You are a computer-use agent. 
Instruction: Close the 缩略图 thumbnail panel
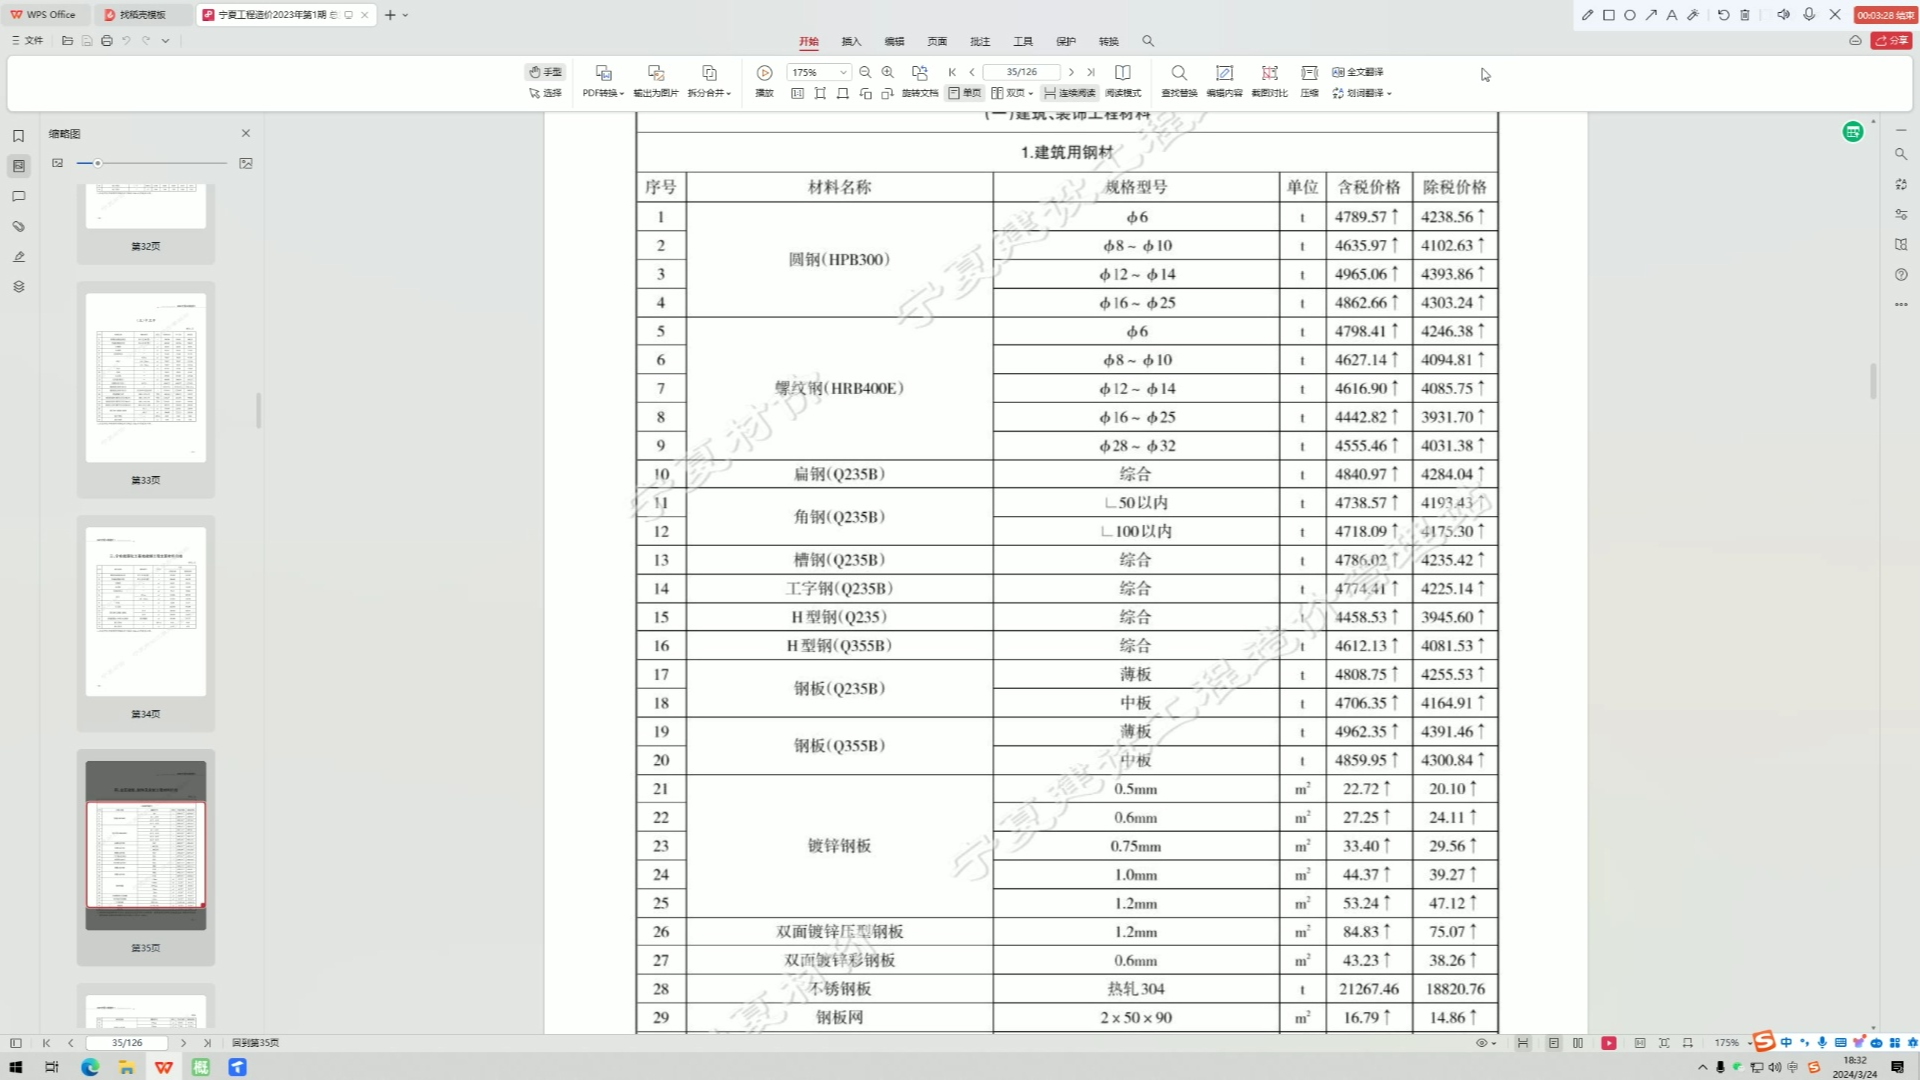tap(246, 133)
